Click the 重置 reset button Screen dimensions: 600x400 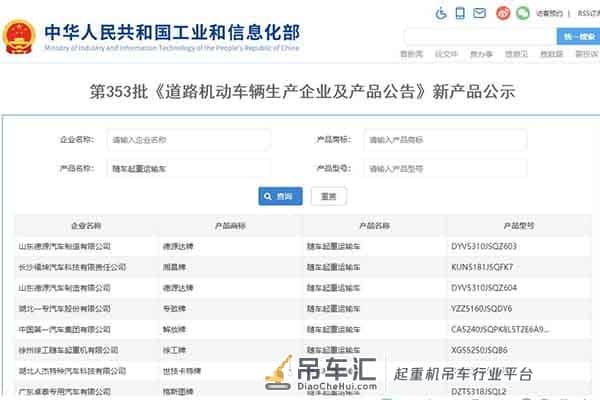tap(328, 196)
